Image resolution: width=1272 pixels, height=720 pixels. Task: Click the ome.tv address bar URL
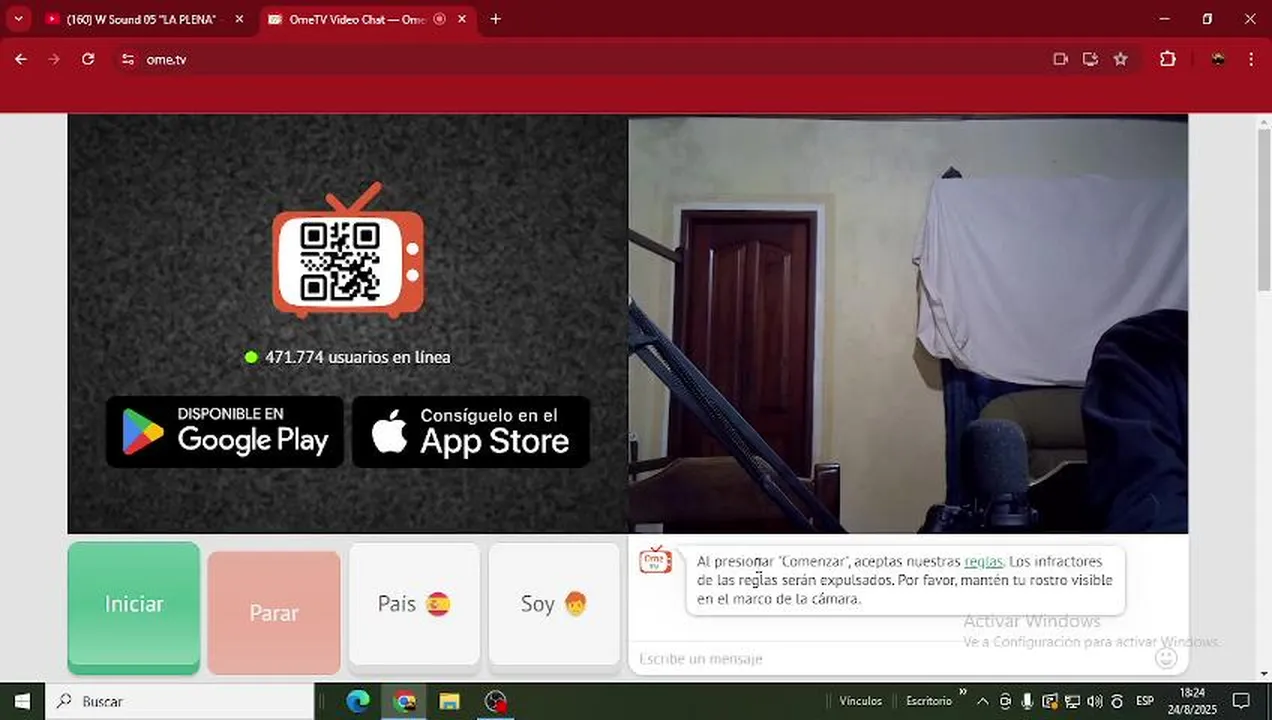coord(166,59)
